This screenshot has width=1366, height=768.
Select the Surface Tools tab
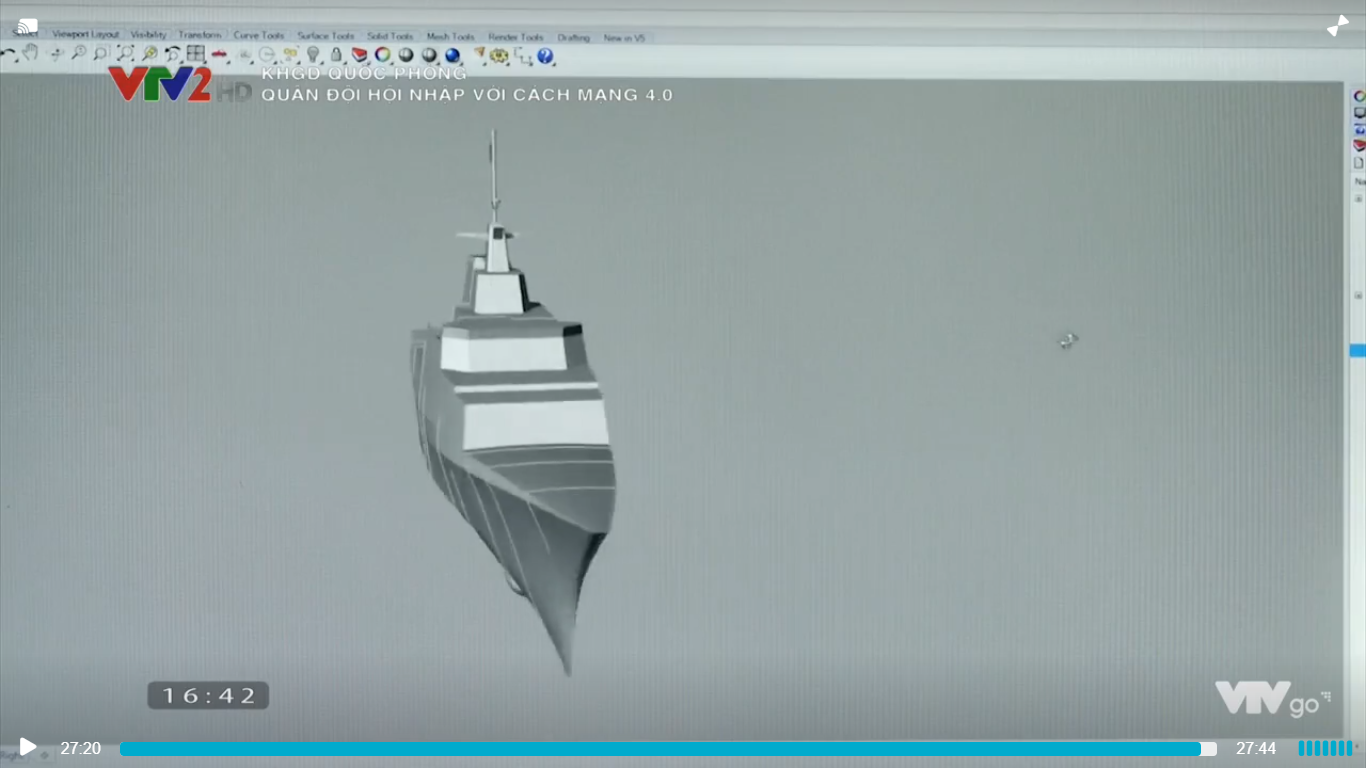pos(326,36)
